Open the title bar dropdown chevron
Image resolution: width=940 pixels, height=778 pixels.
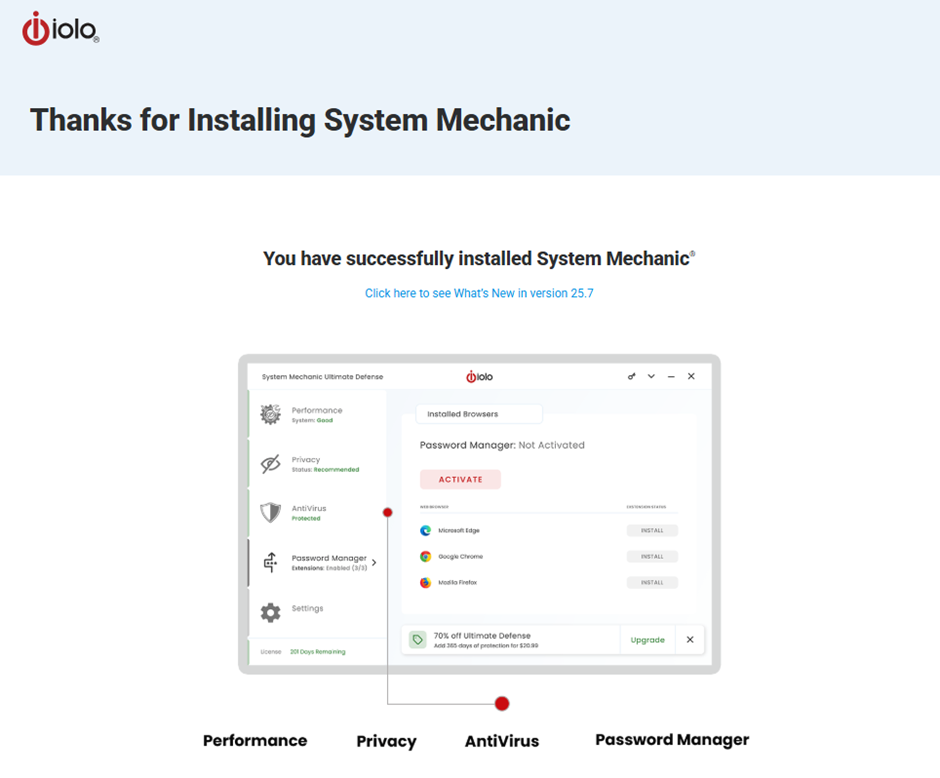coord(651,377)
